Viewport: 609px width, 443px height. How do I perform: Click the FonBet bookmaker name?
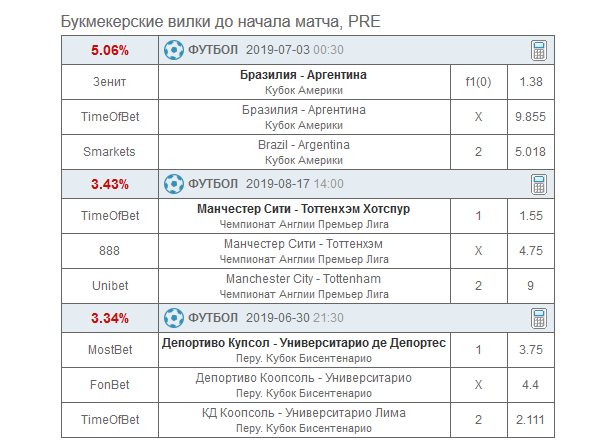(x=110, y=384)
